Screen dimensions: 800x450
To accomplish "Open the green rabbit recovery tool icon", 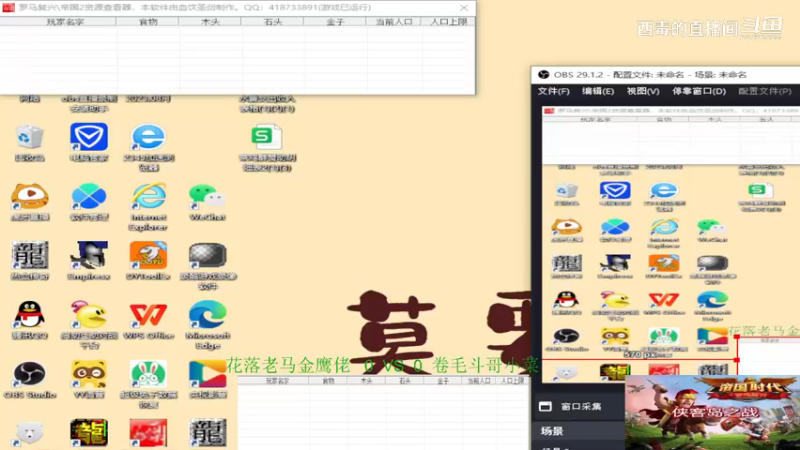I will [x=148, y=374].
